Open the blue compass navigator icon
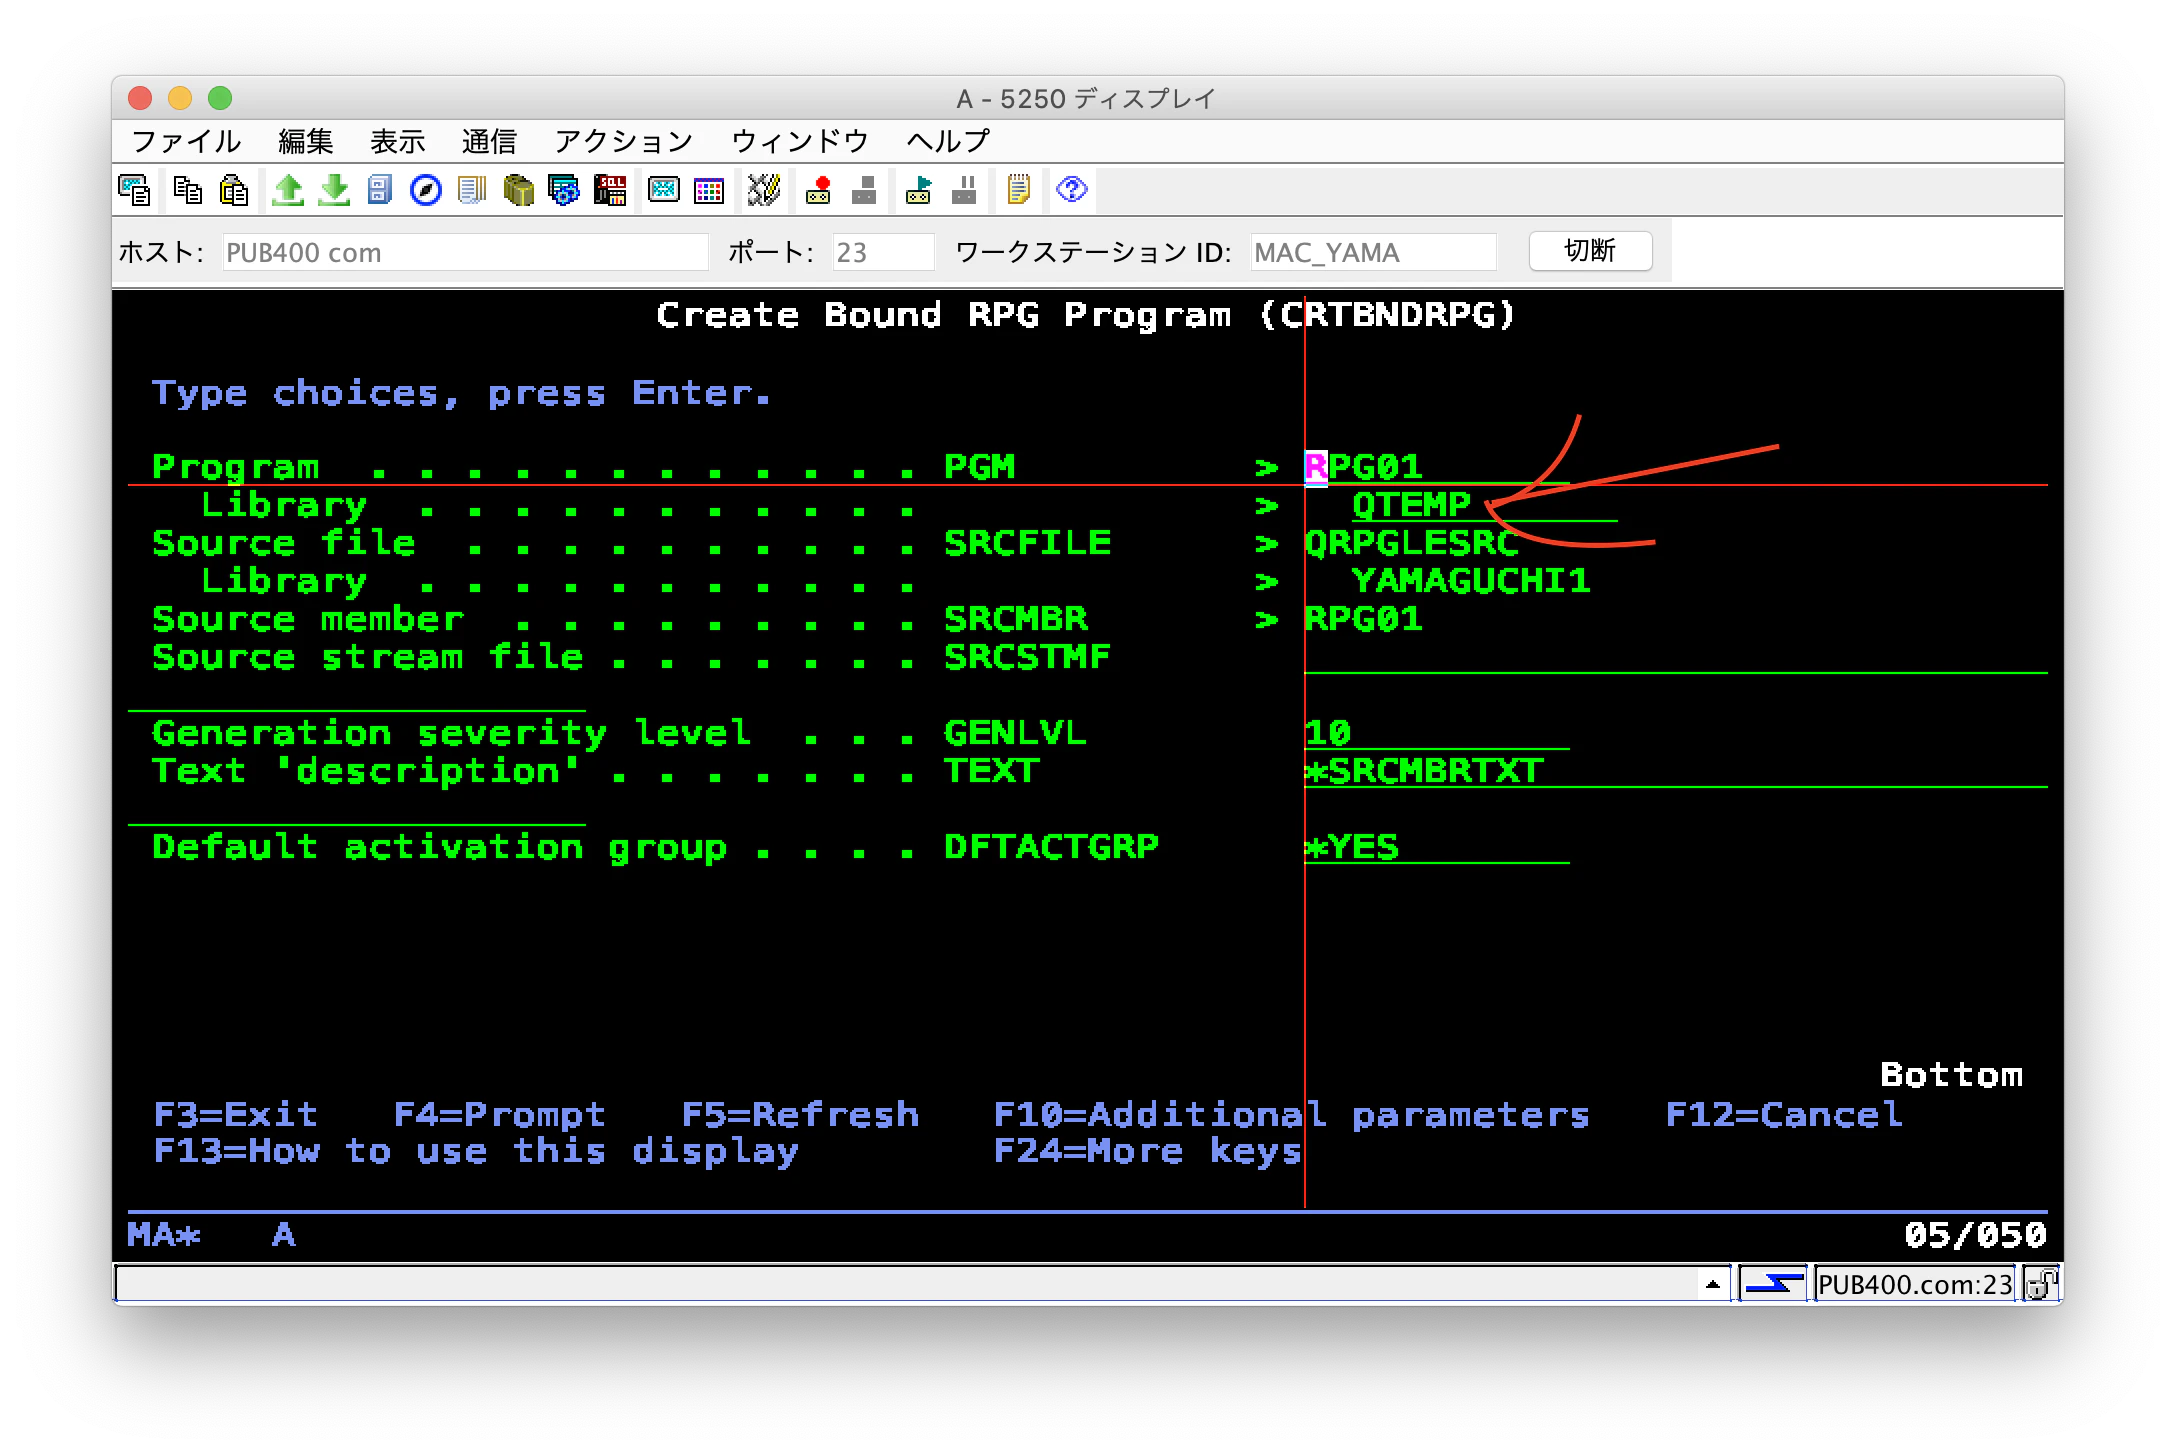Viewport: 2176px width, 1454px height. [426, 190]
